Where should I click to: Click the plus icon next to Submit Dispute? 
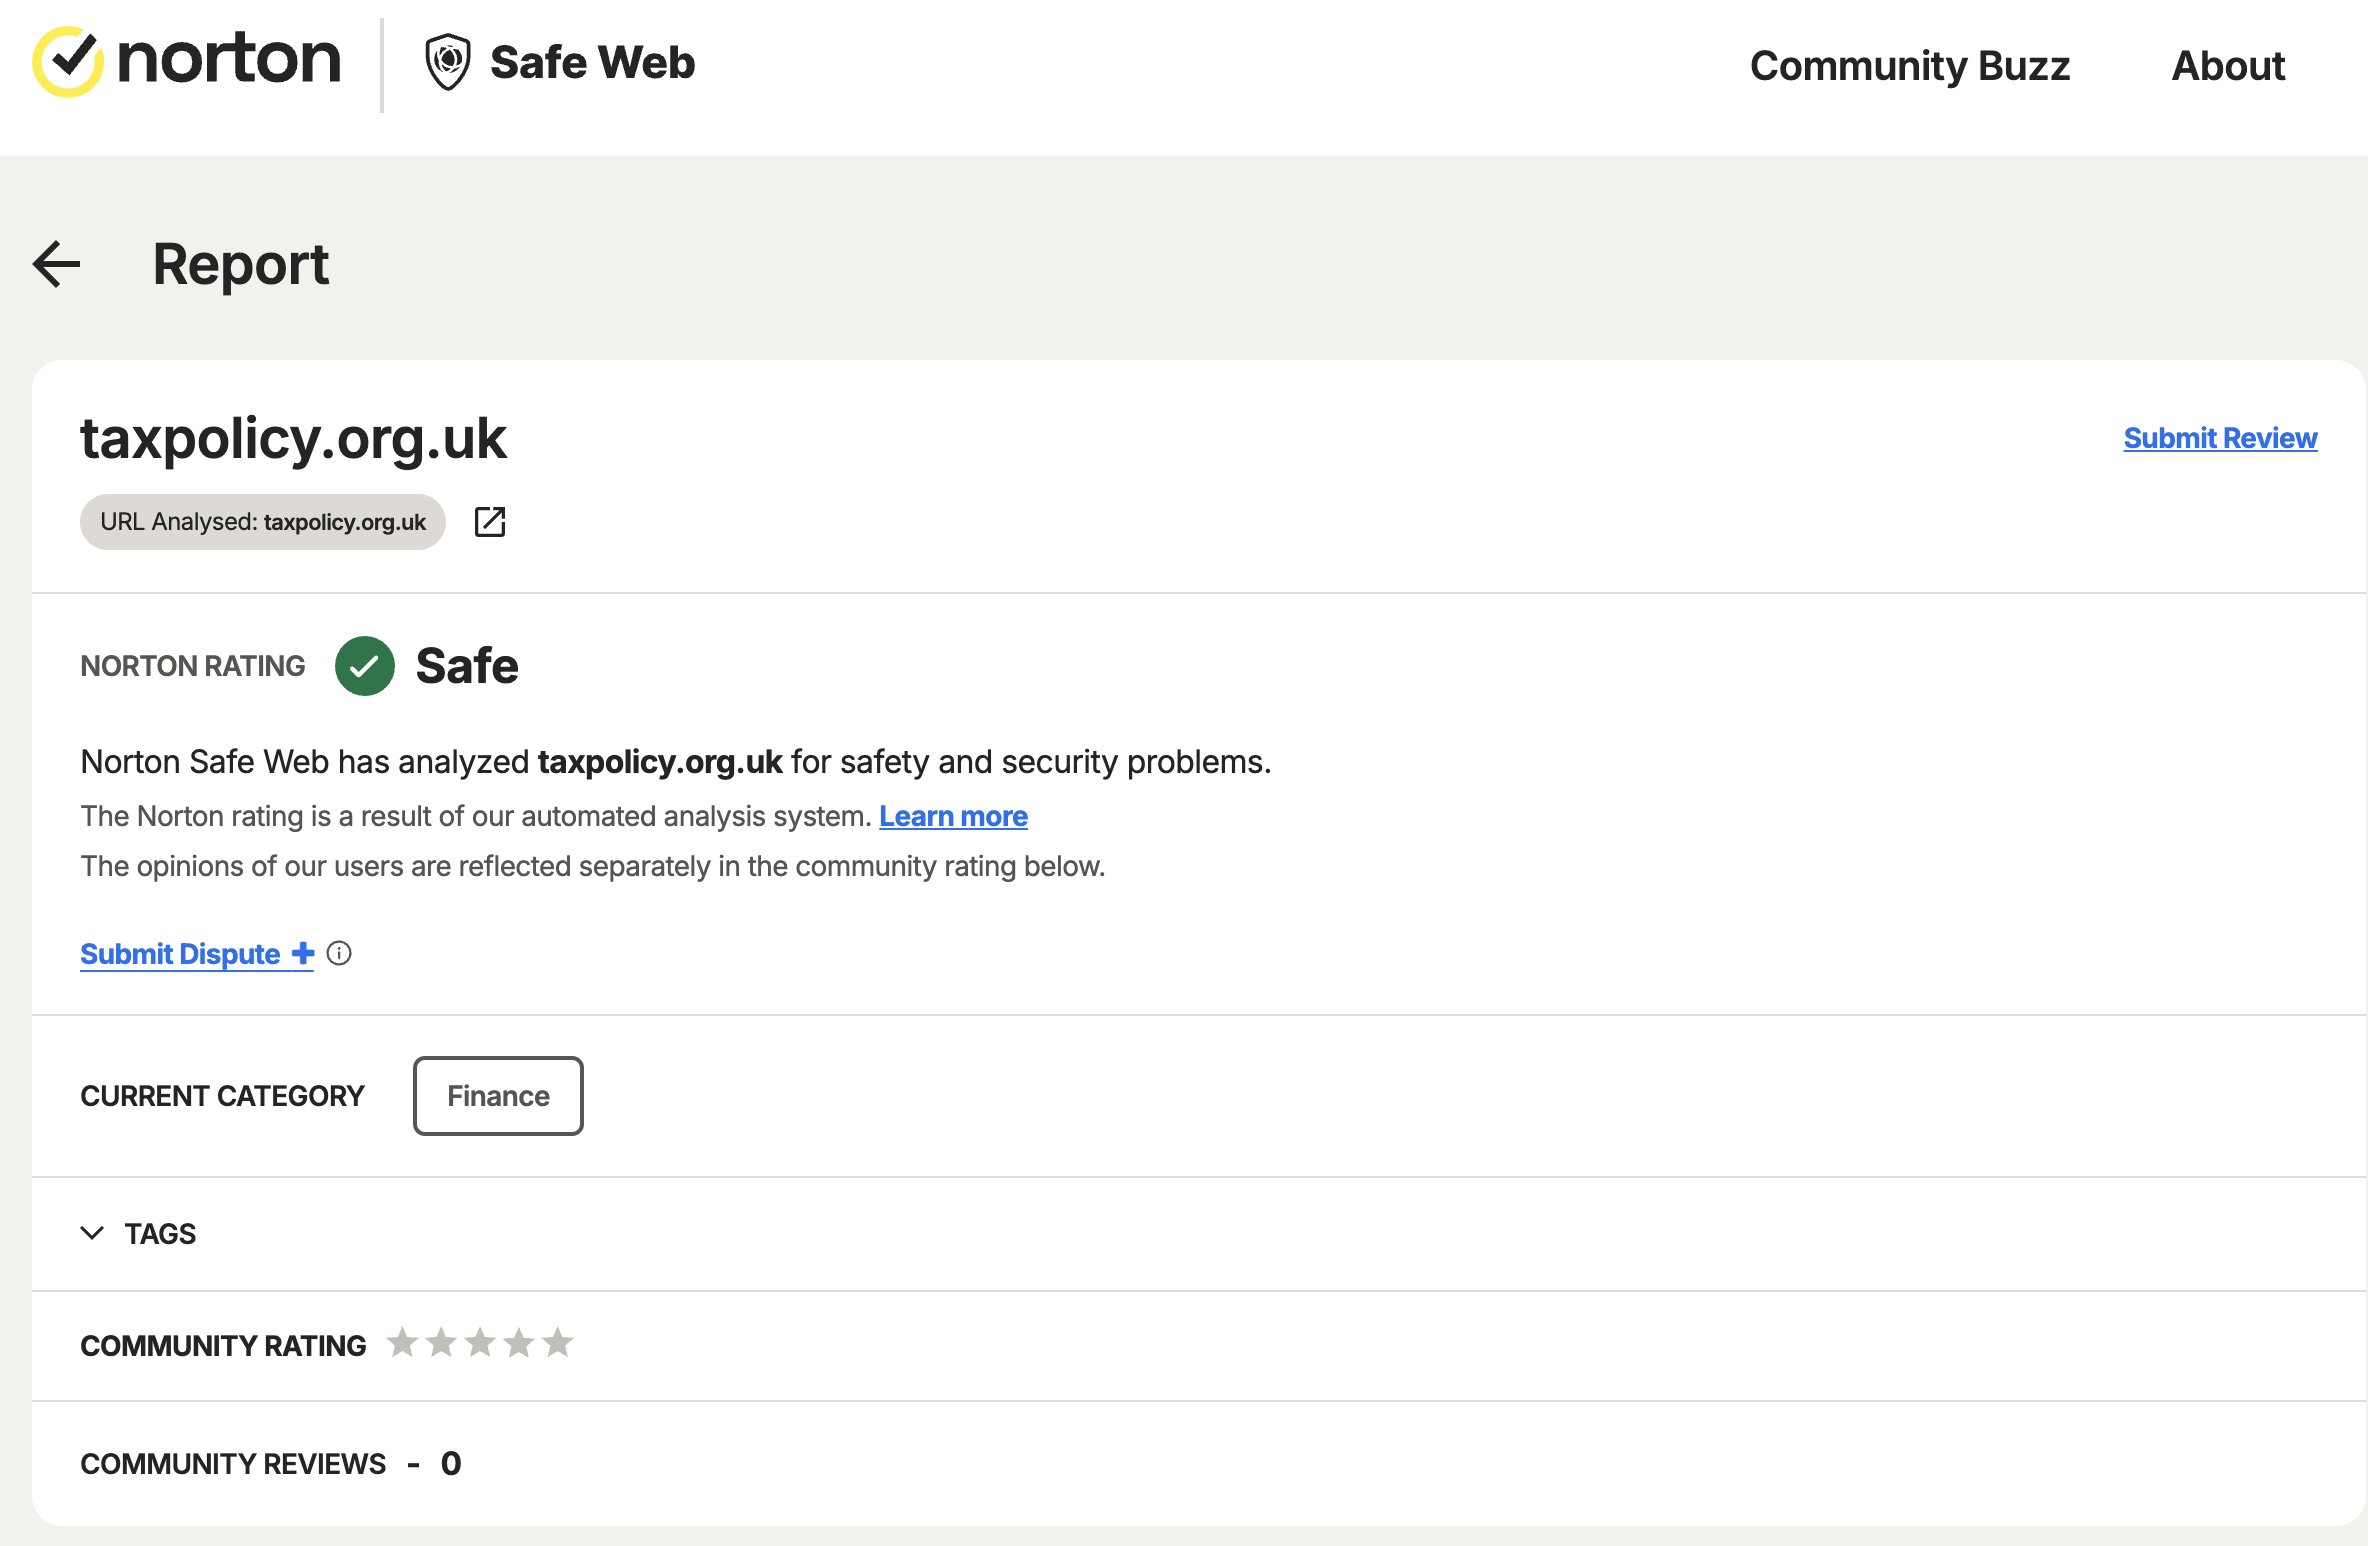(303, 953)
